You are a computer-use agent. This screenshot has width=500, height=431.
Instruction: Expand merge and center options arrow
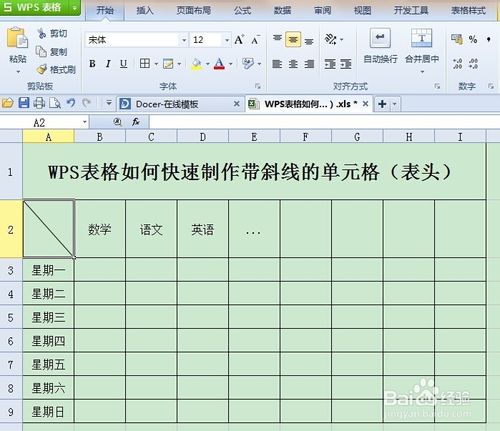[x=422, y=72]
